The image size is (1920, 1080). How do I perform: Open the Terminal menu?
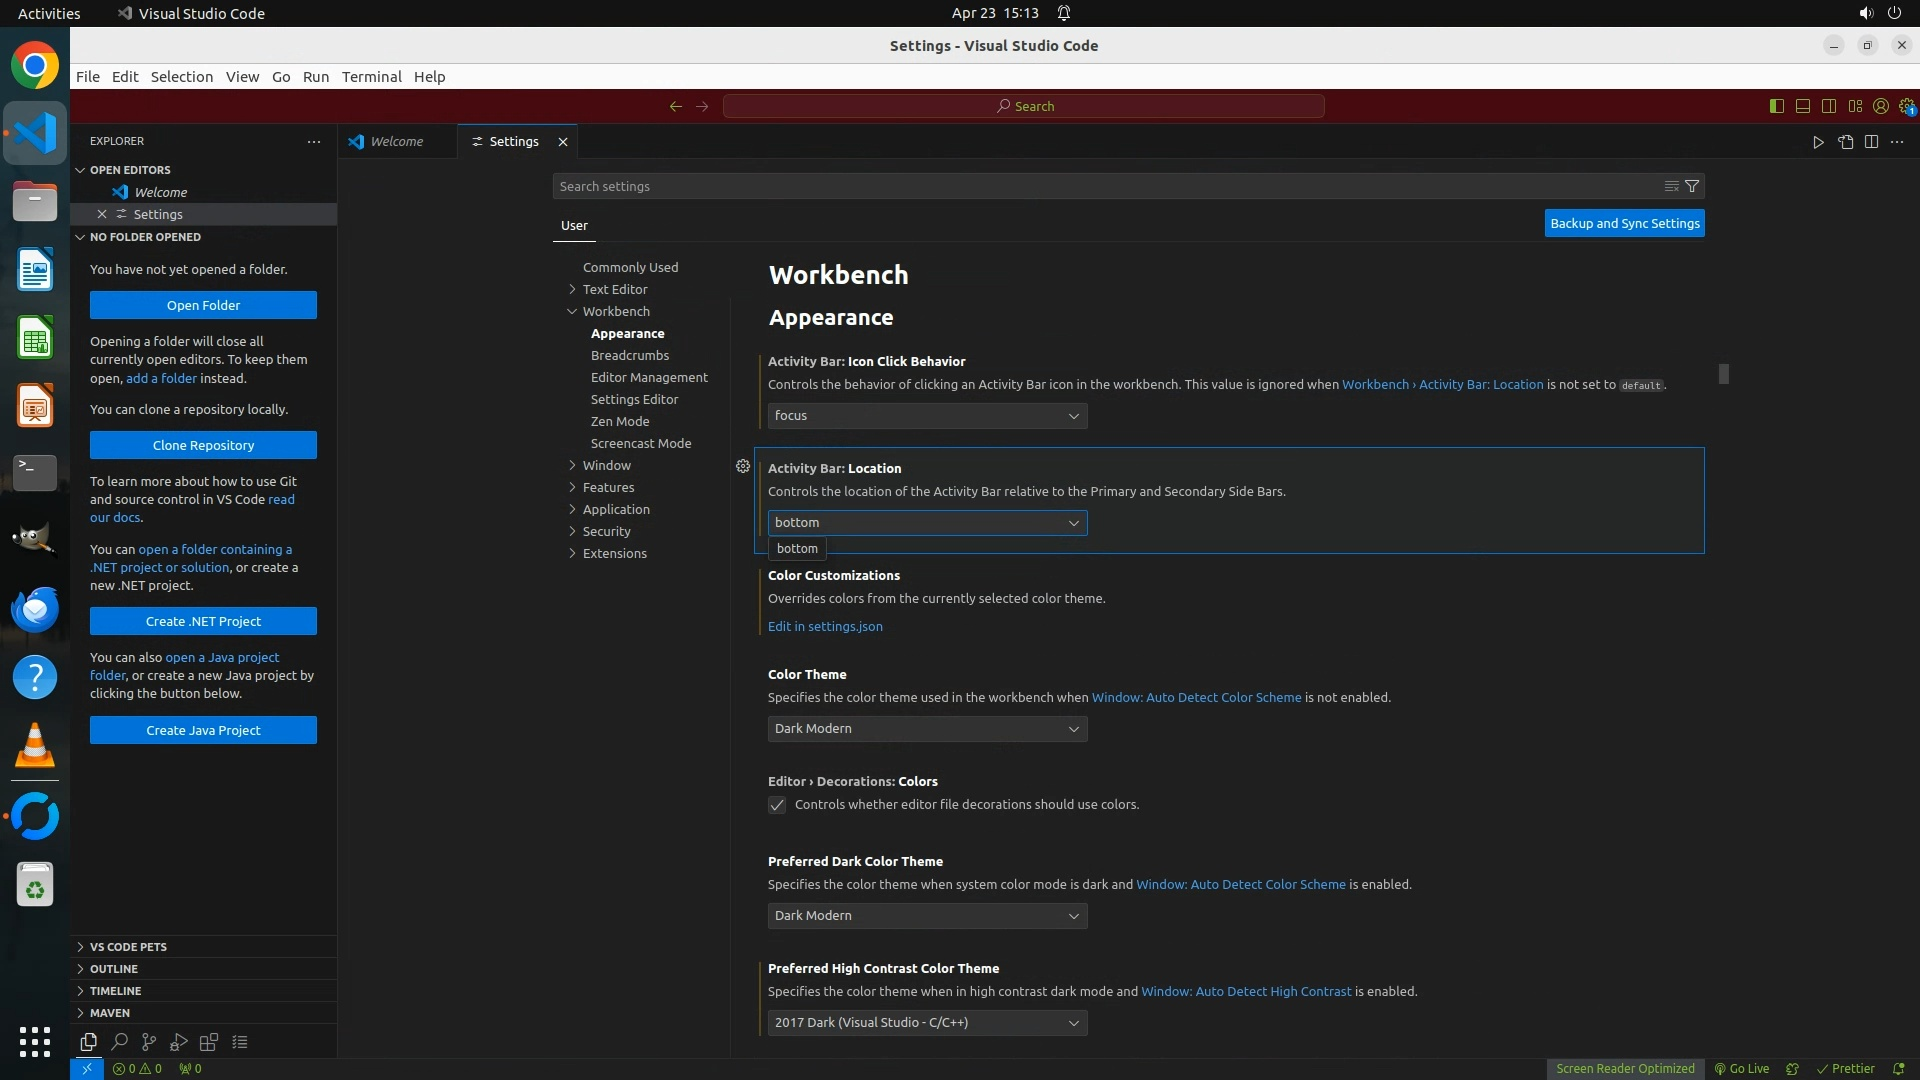coord(371,77)
